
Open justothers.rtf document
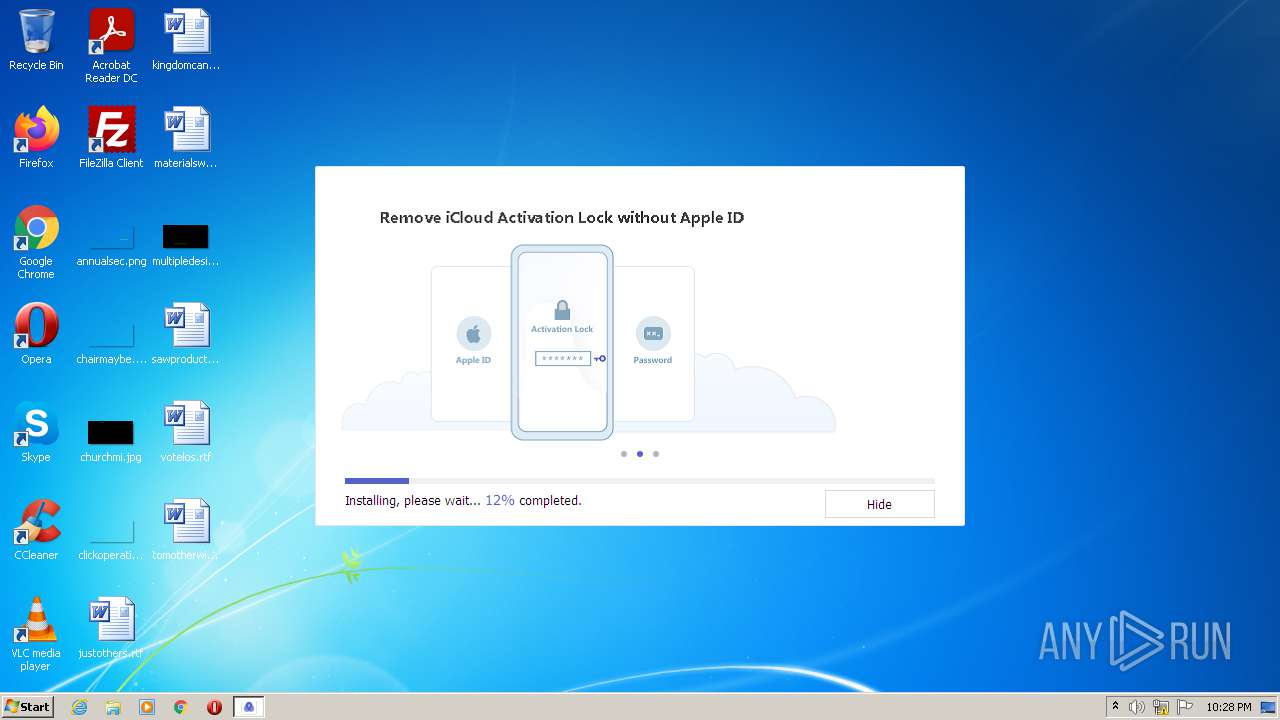[111, 628]
